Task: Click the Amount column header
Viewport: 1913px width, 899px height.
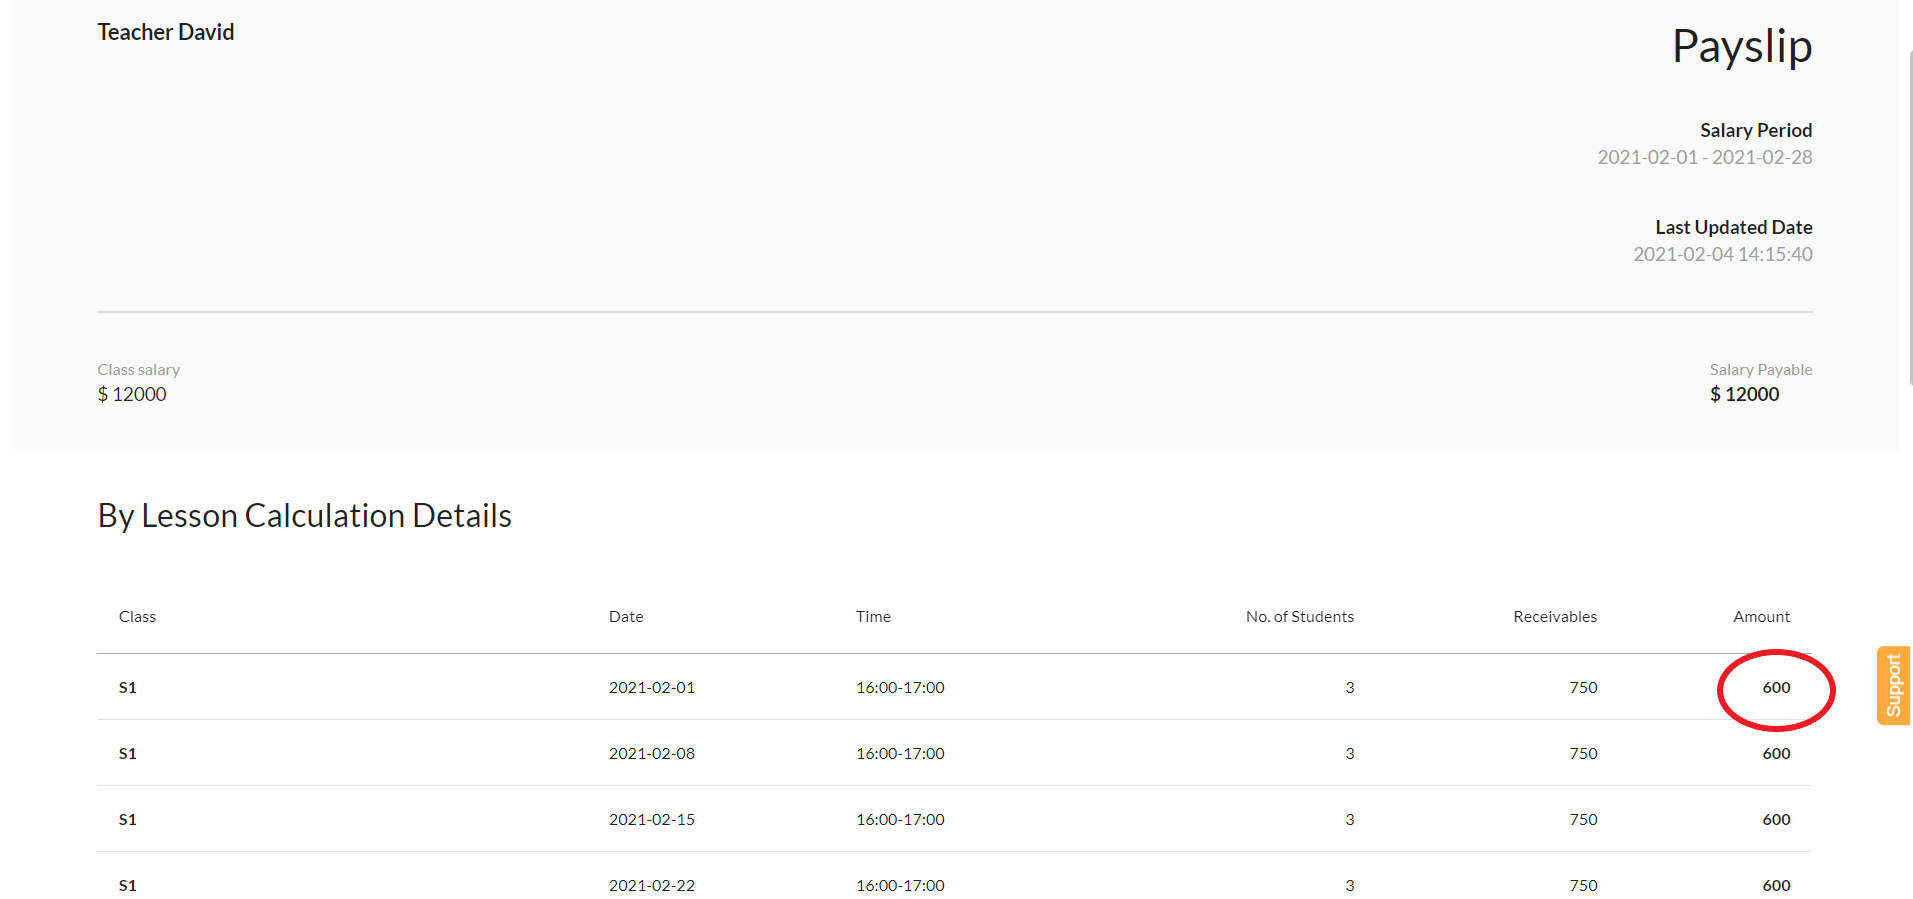Action: point(1761,617)
